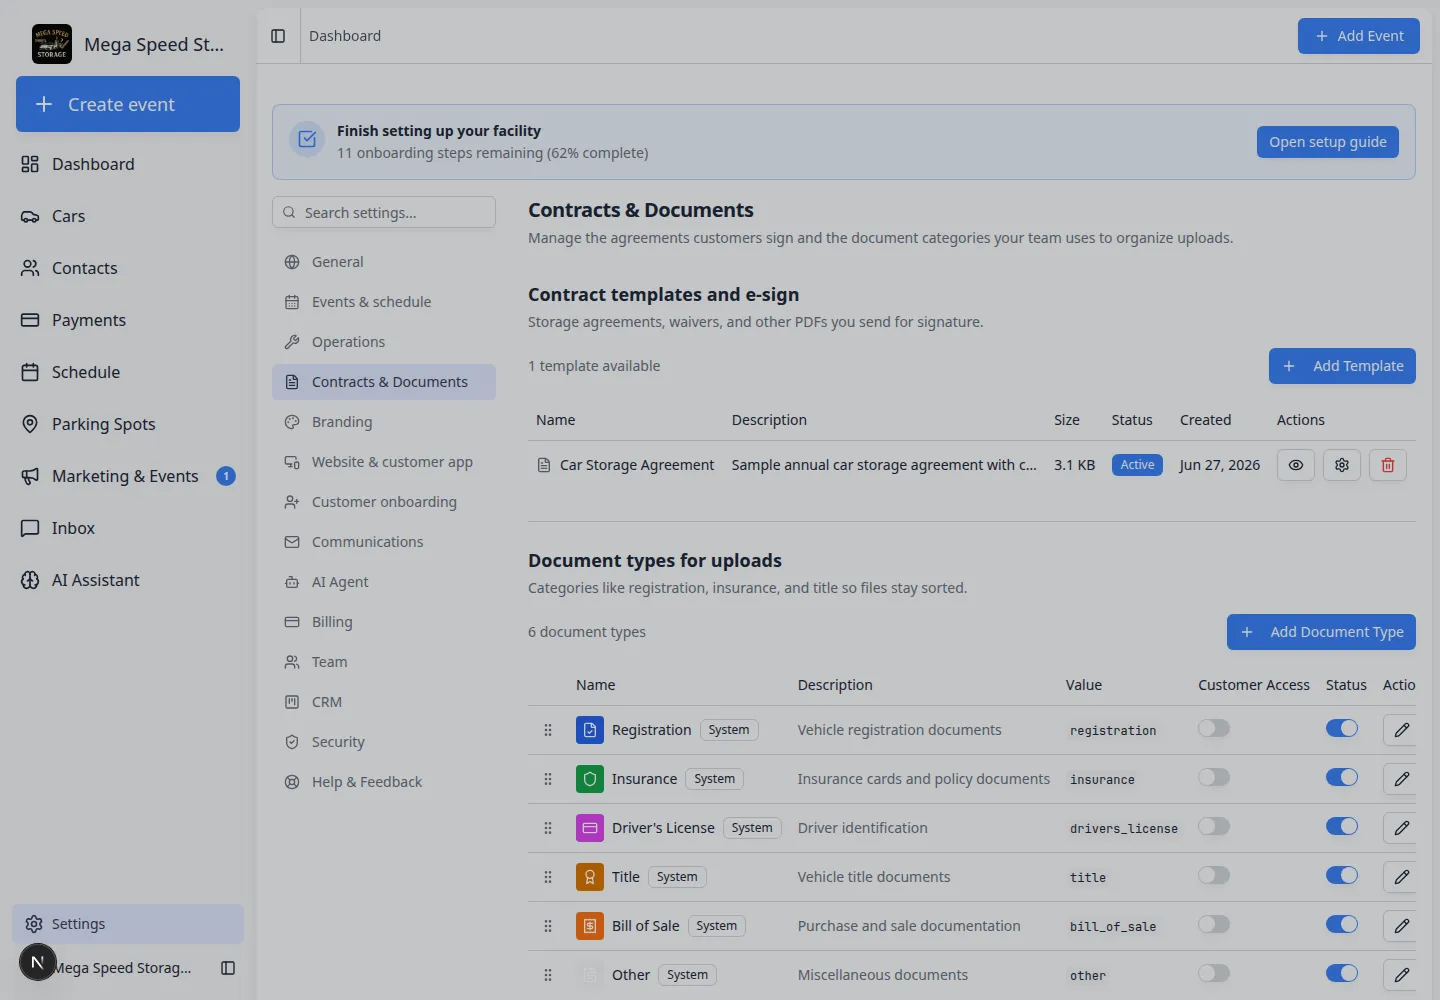Open Billing settings
Screen dimensions: 1440x1000
tap(384, 622)
